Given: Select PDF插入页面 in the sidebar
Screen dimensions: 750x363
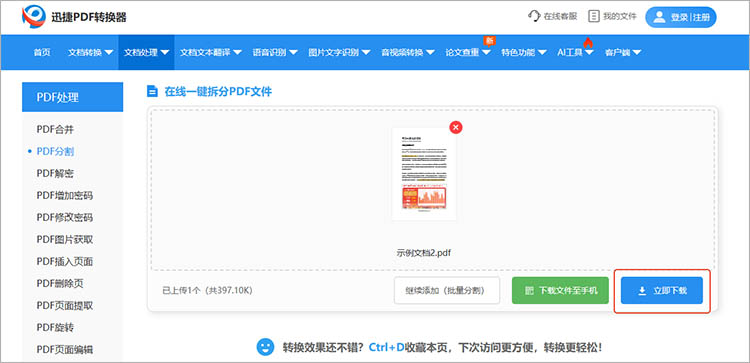Looking at the screenshot, I should (65, 262).
